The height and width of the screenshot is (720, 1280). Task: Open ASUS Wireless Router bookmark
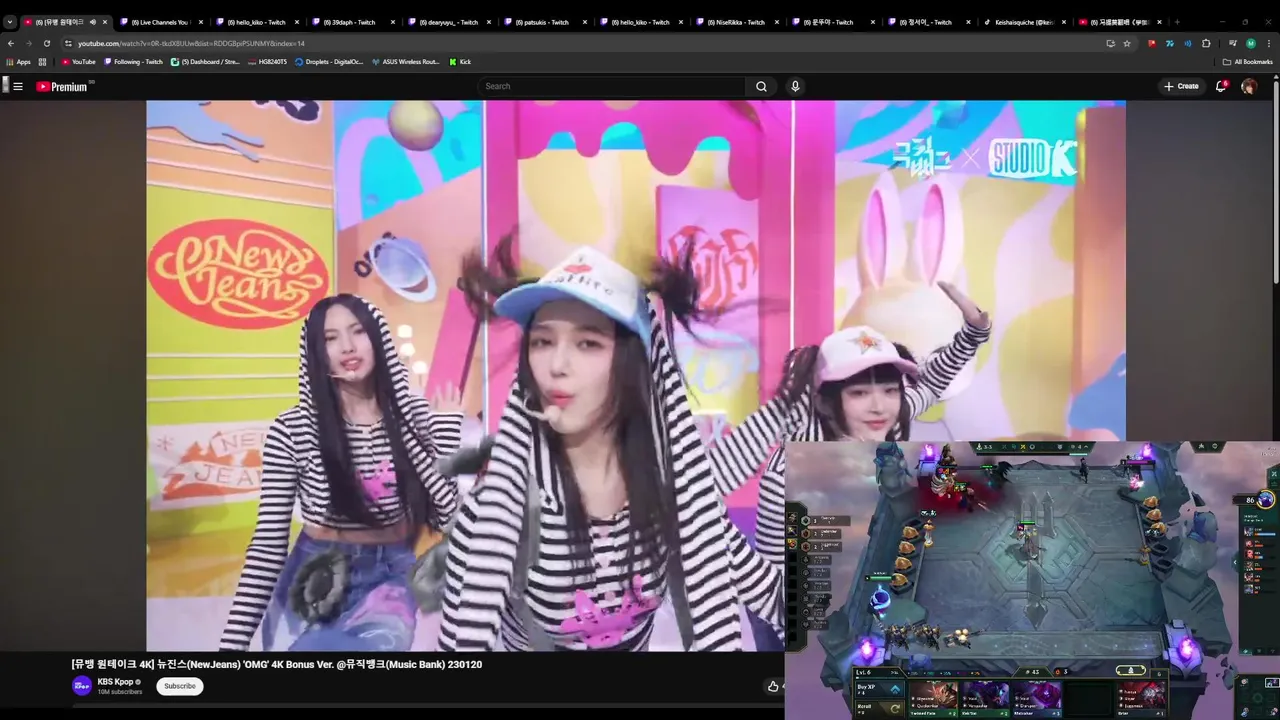pos(406,62)
